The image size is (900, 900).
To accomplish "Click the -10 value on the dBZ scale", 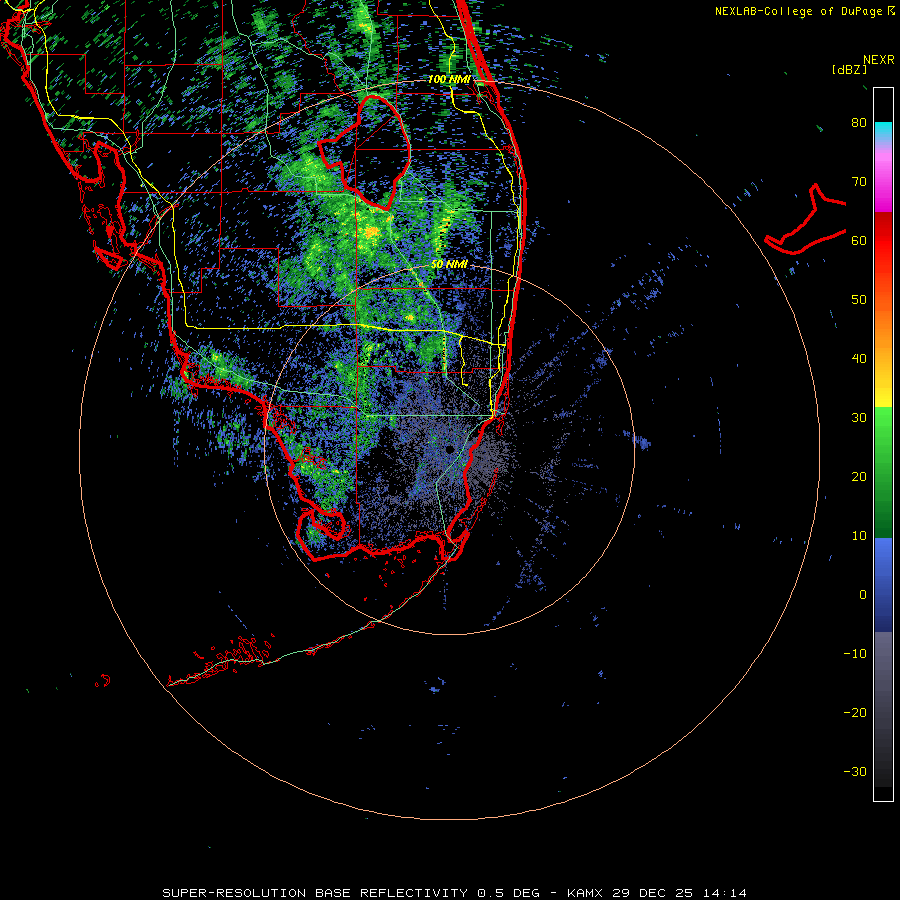I will click(x=855, y=654).
